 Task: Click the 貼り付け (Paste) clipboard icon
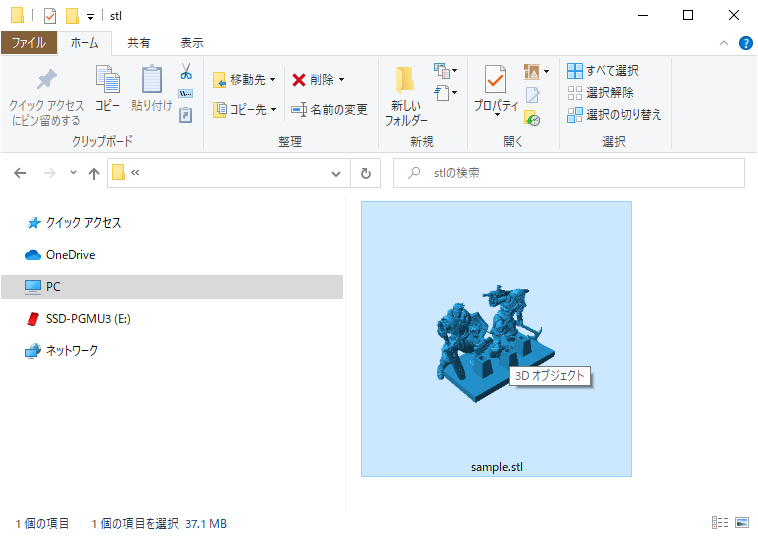152,79
